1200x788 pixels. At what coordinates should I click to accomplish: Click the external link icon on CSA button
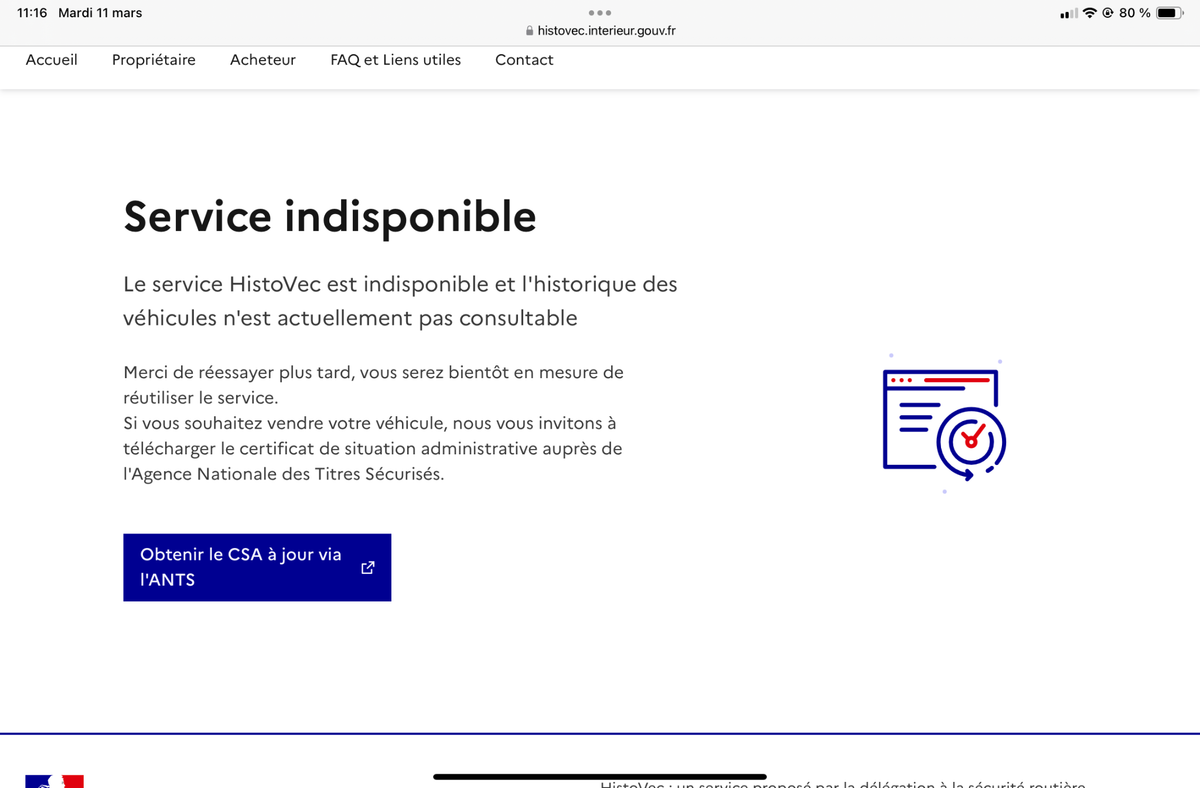pyautogui.click(x=367, y=567)
